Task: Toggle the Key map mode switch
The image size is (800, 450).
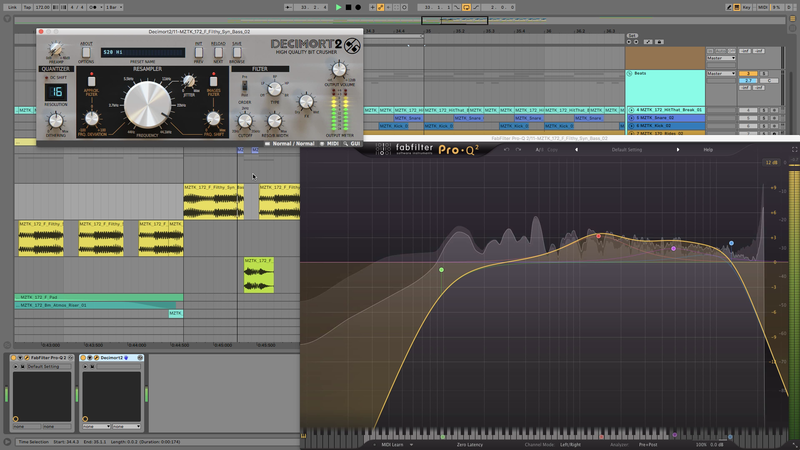Action: coord(746,7)
